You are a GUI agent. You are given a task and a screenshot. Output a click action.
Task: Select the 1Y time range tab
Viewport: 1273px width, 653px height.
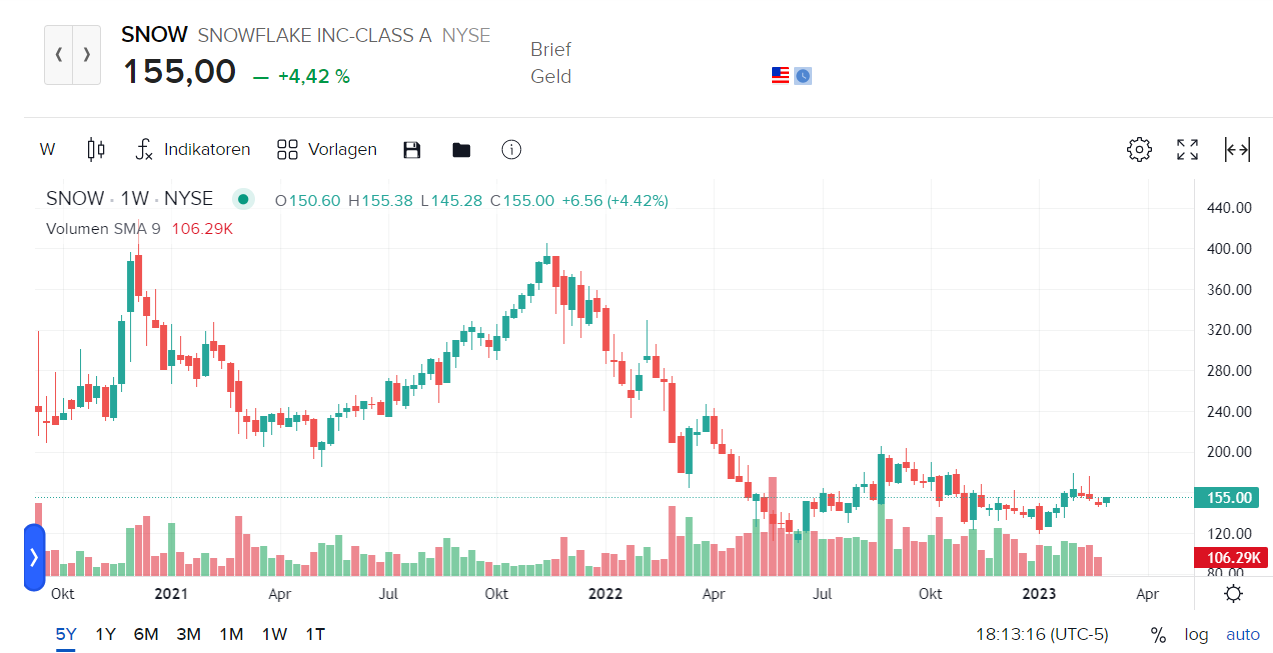tap(106, 634)
